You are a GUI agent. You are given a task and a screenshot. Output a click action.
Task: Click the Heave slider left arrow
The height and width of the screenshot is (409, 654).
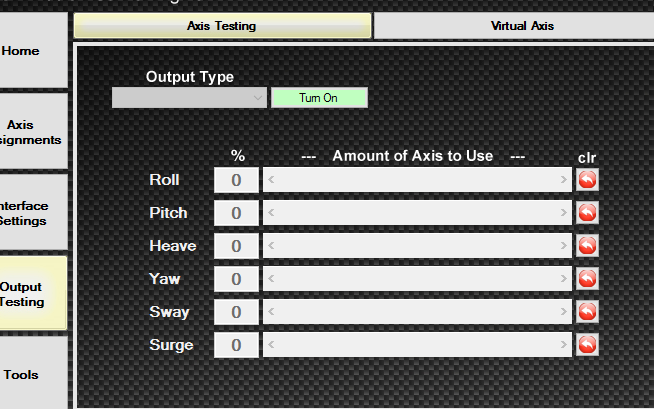[271, 246]
